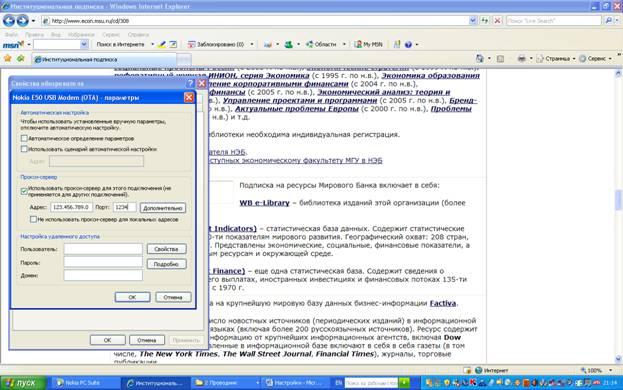Image resolution: width=623 pixels, height=390 pixels.
Task: Select the Институциональная подписка tab
Action: (x=104, y=60)
